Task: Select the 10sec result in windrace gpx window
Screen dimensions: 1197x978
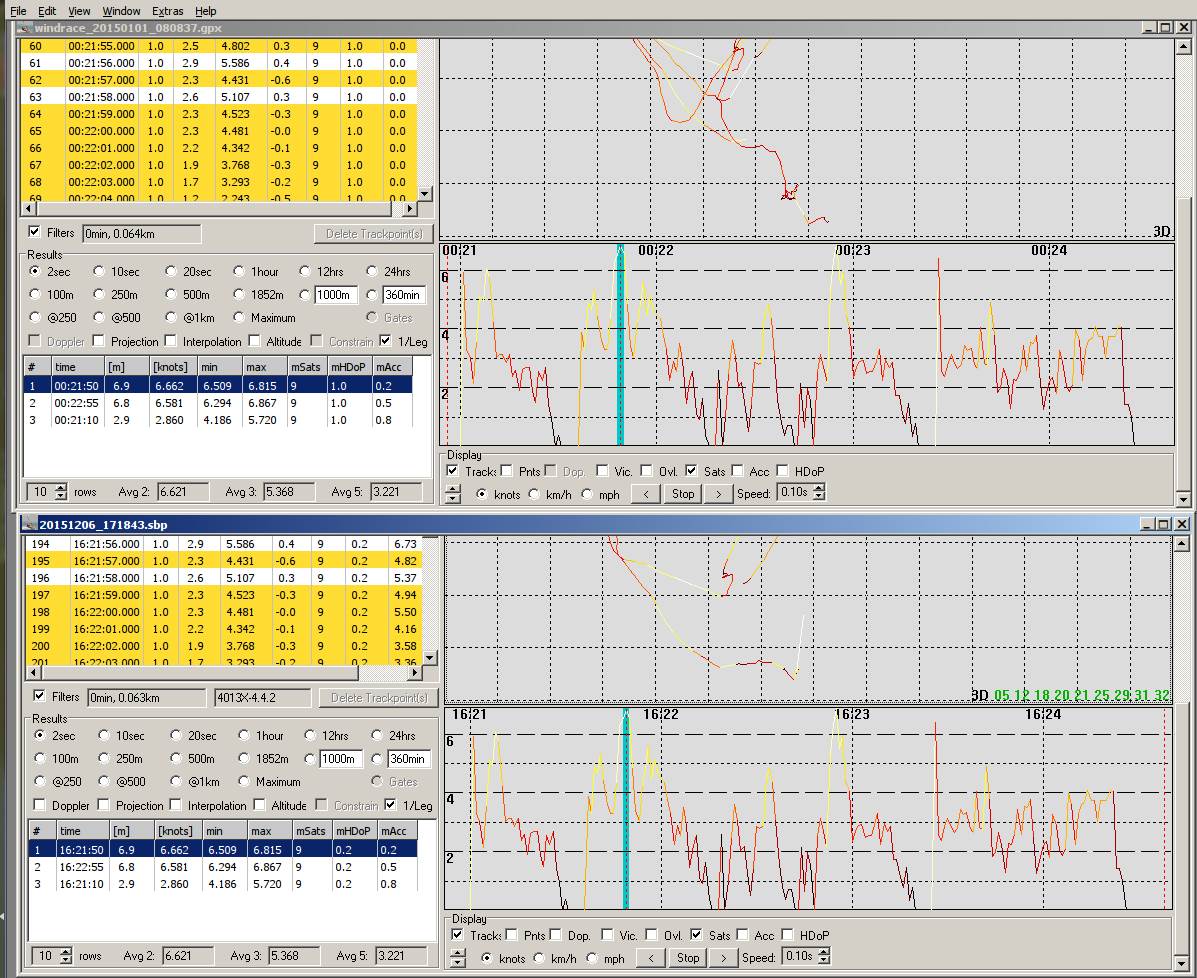Action: point(99,272)
